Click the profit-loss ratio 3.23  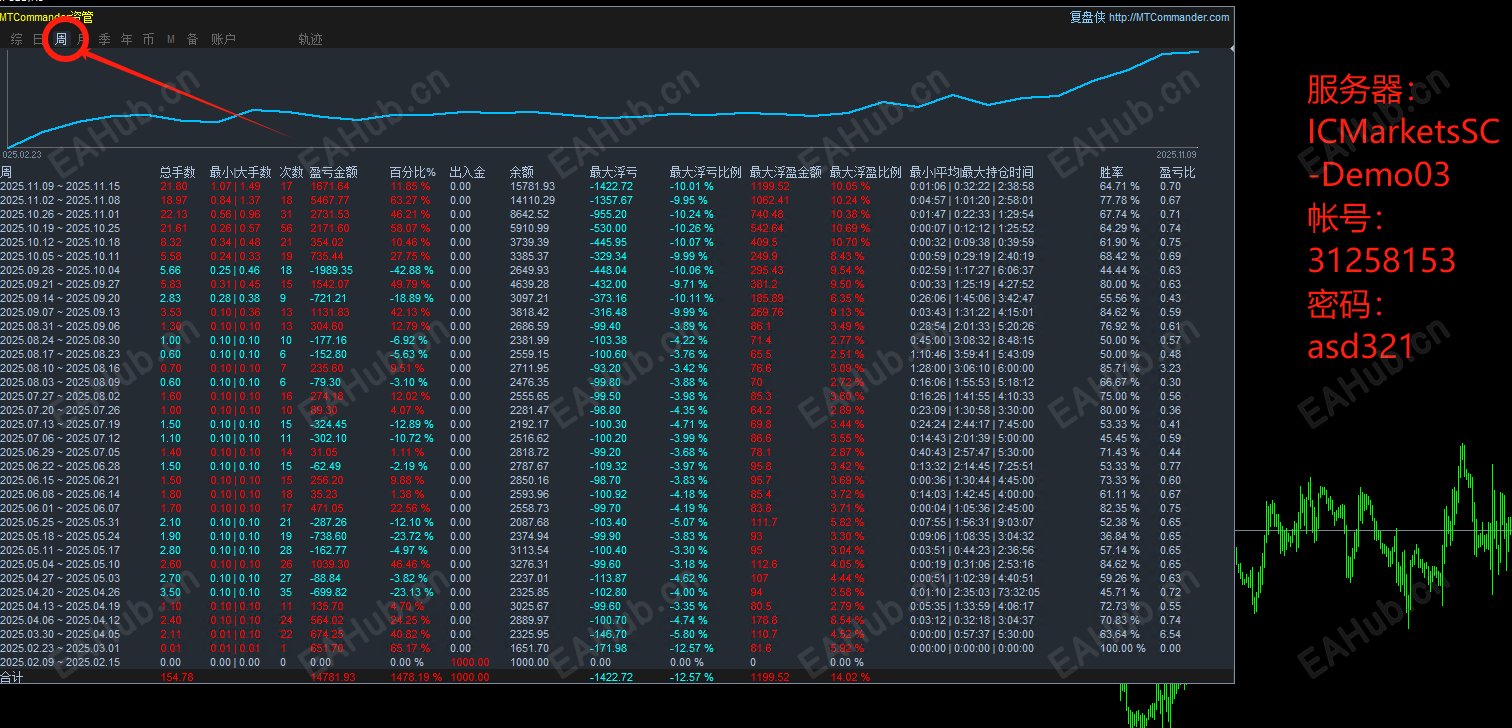1170,368
